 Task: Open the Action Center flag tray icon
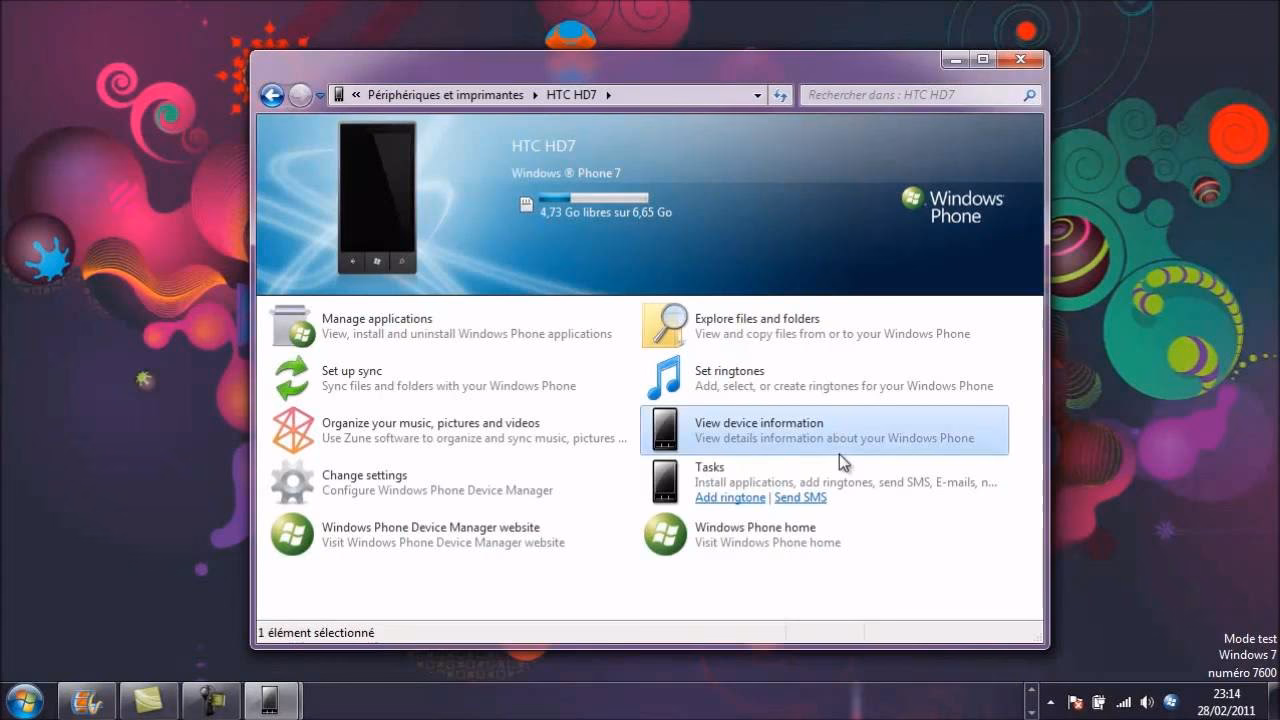[1076, 702]
